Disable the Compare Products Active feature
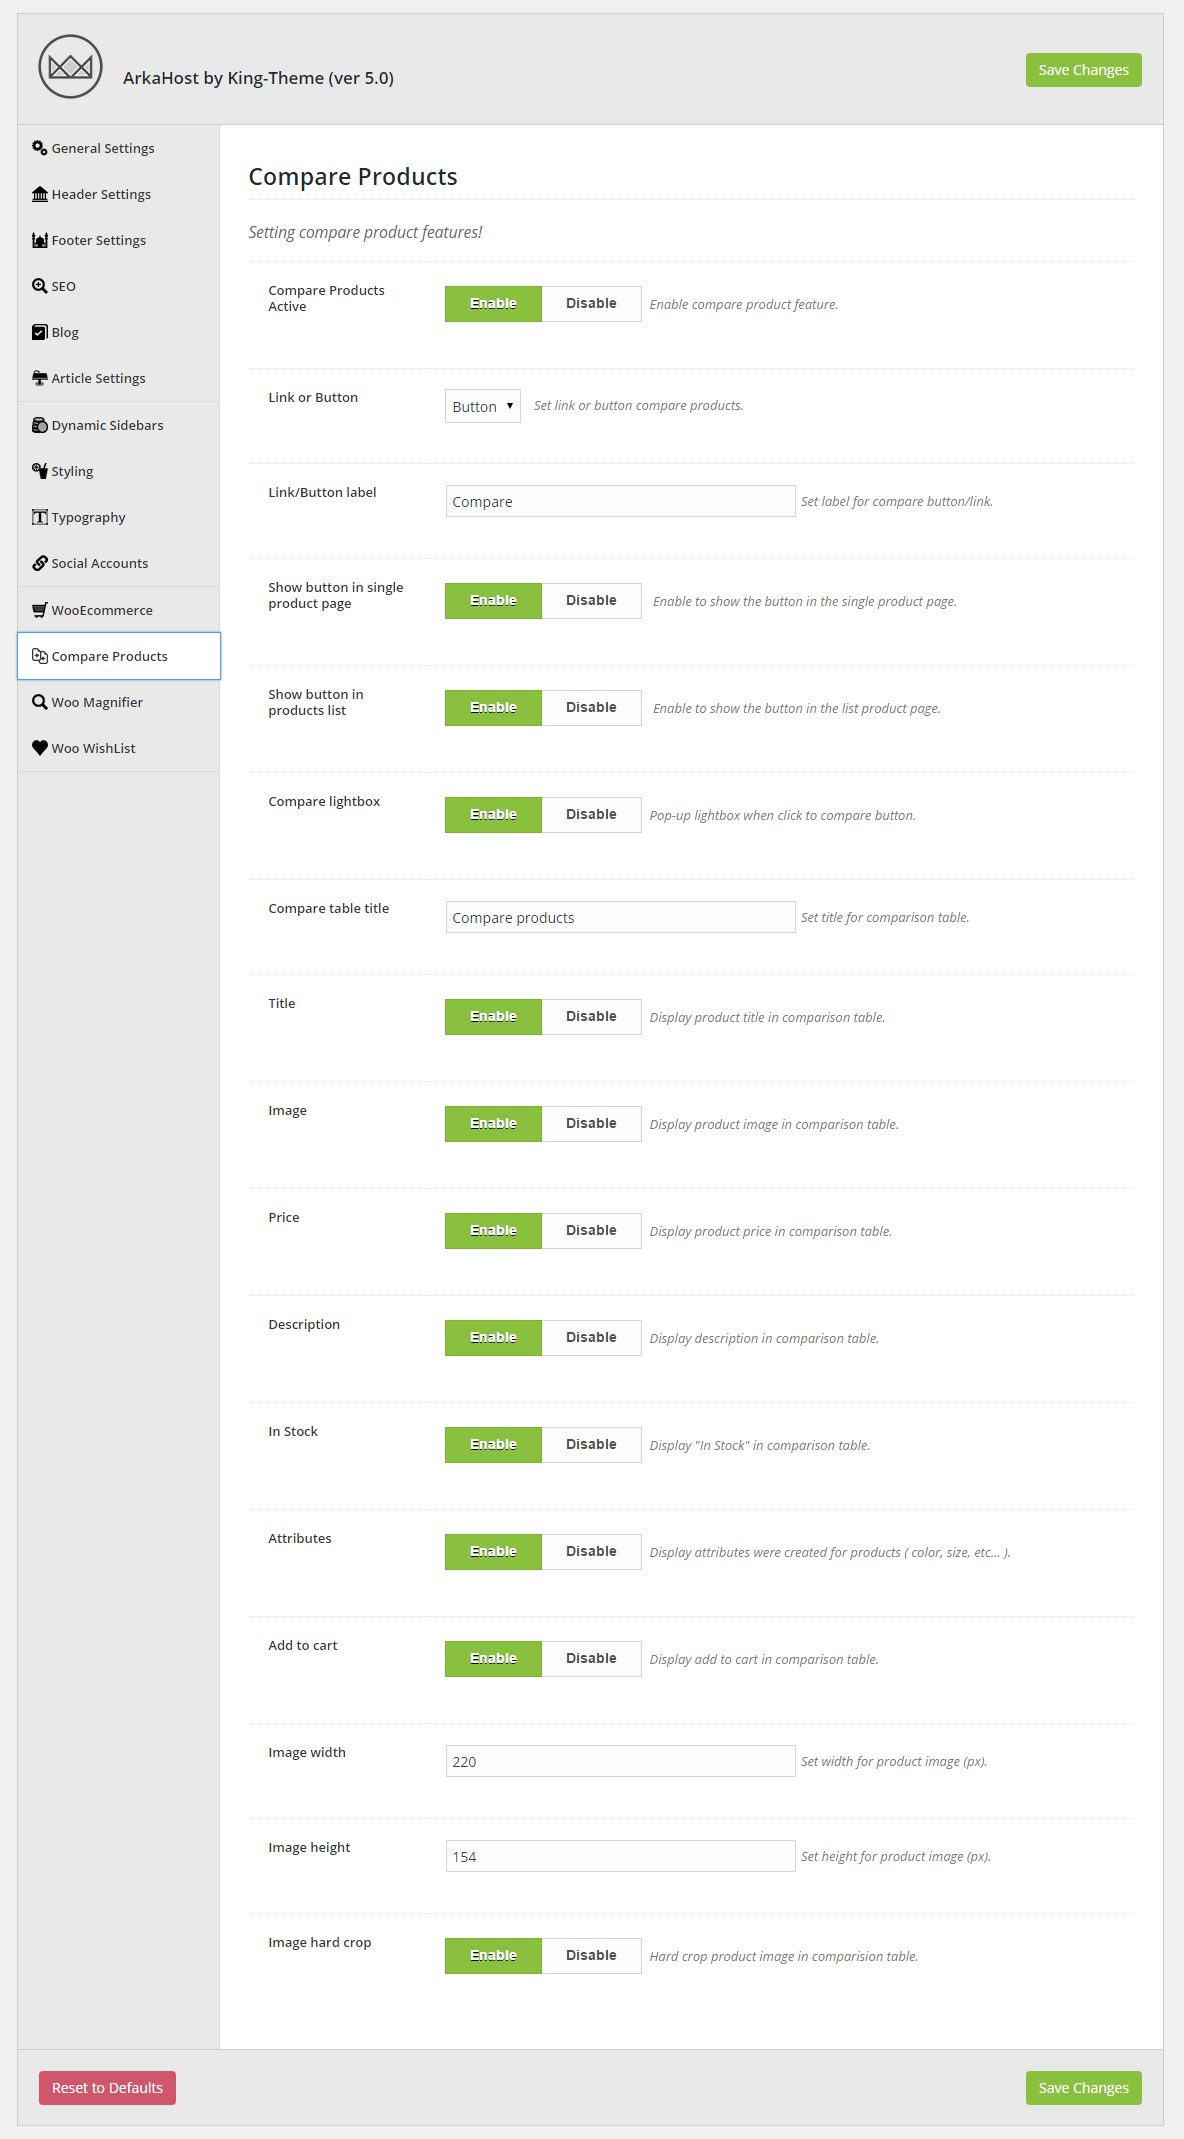 [591, 304]
